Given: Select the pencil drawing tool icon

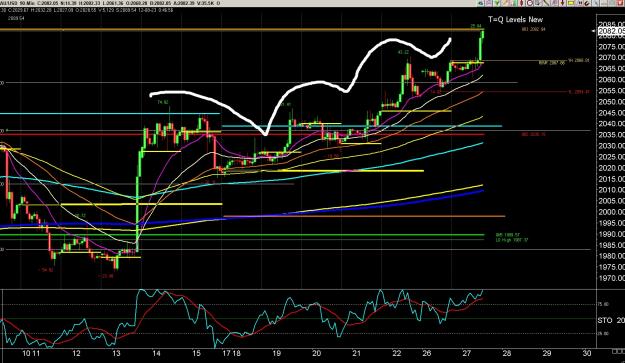Looking at the screenshot, I should pos(505,3).
